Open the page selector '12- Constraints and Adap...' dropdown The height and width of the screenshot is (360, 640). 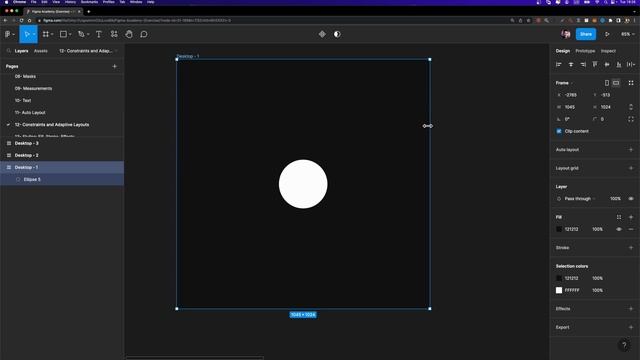(x=88, y=51)
